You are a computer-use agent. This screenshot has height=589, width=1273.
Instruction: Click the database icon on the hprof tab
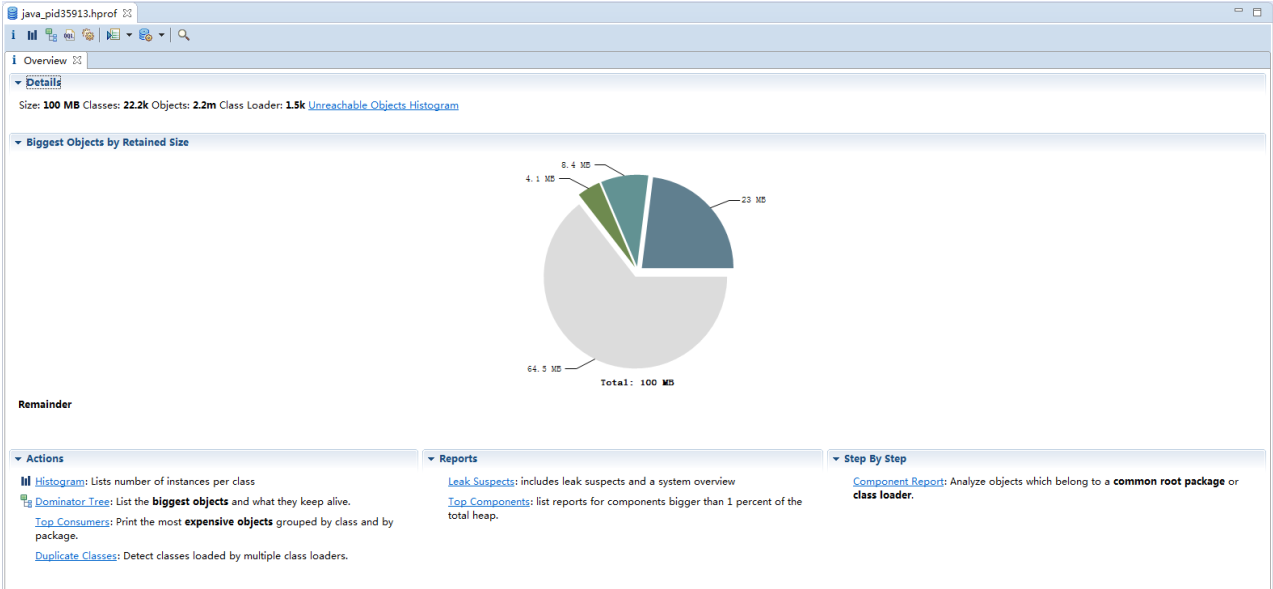pyautogui.click(x=13, y=12)
